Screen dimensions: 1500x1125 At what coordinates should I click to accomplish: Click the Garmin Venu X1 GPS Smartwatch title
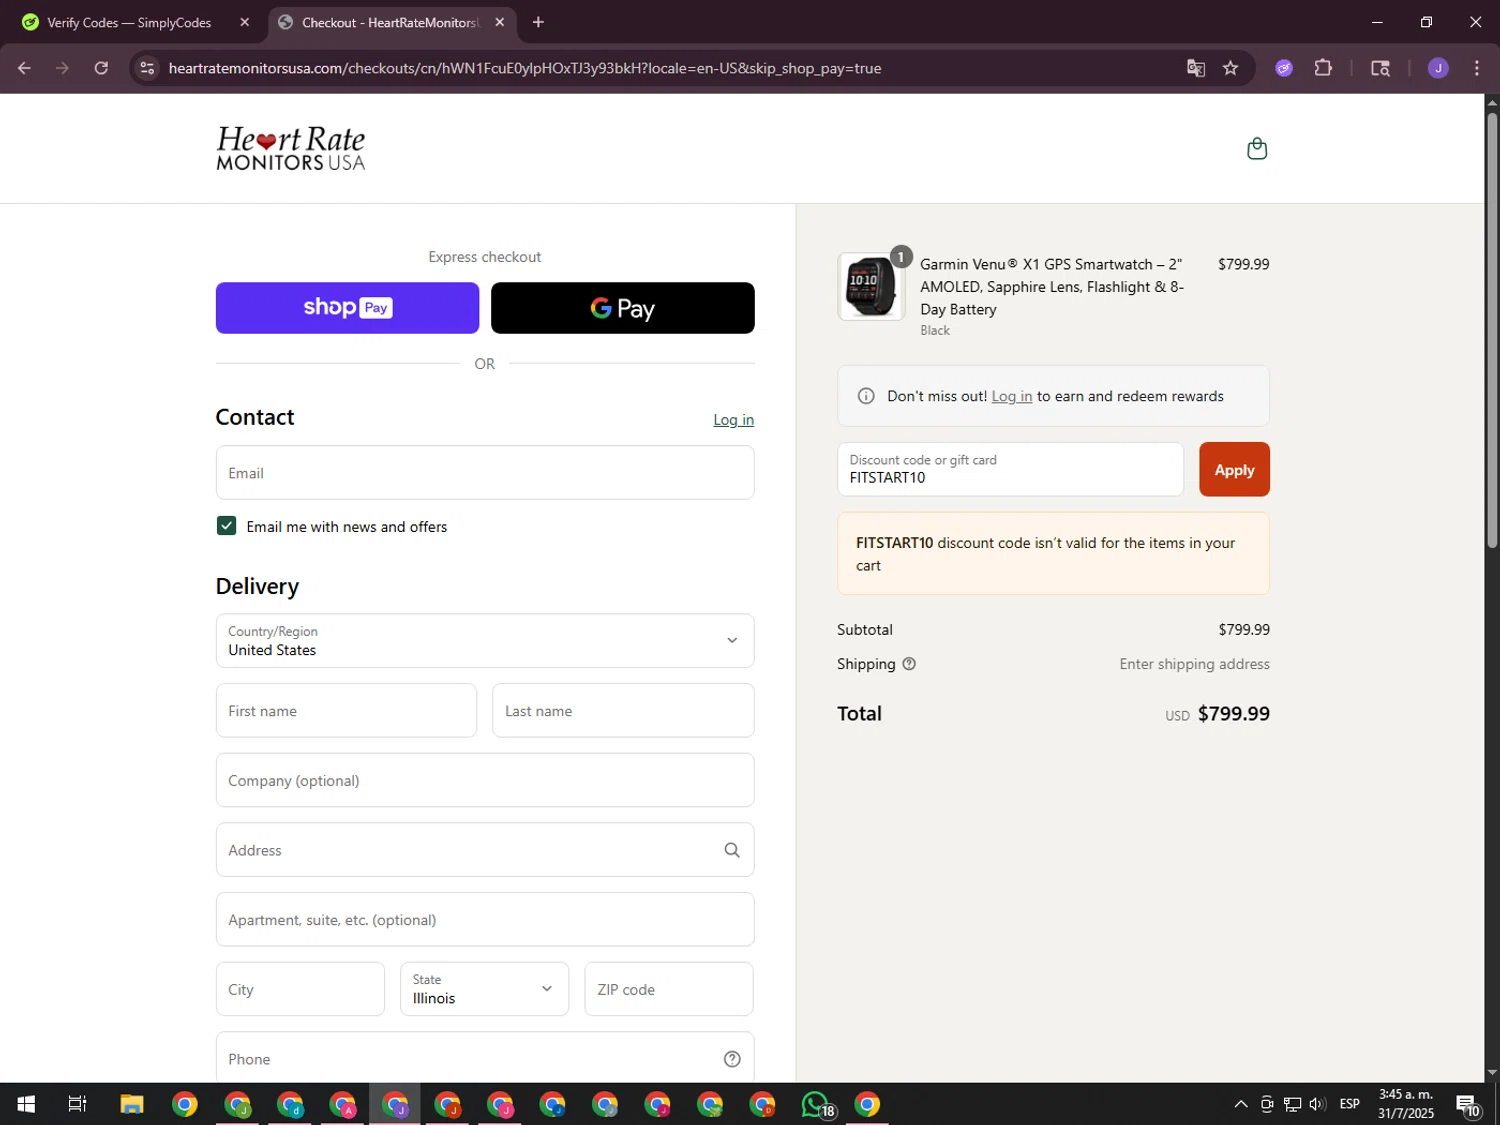pos(1052,287)
